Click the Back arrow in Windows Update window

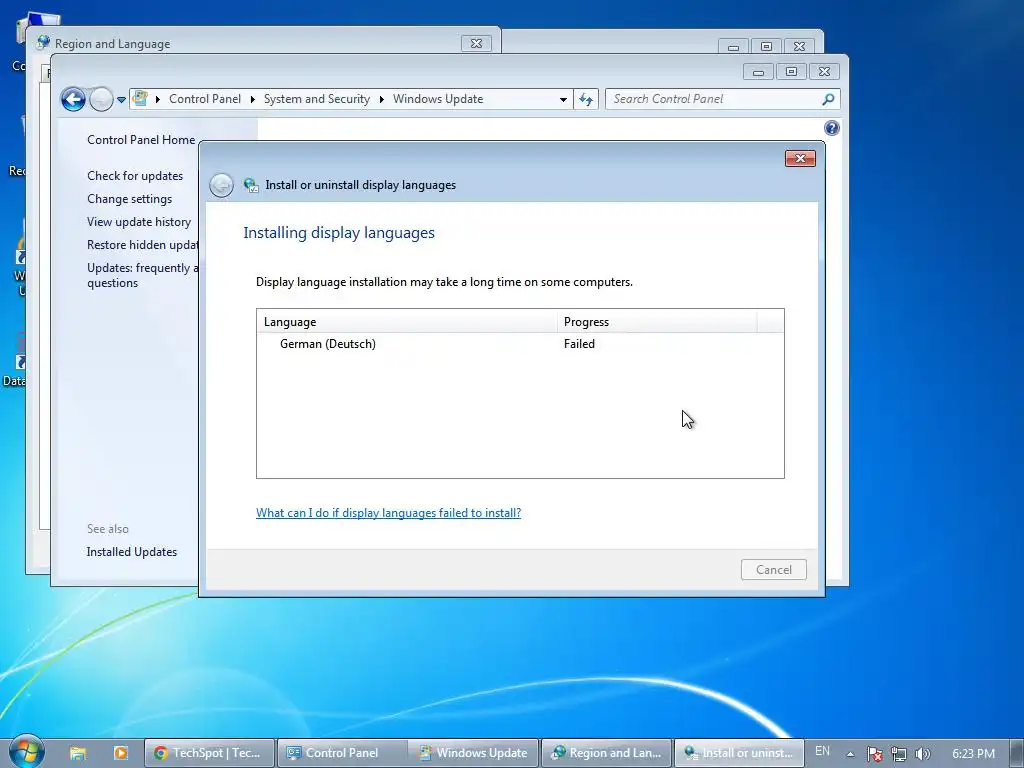73,99
